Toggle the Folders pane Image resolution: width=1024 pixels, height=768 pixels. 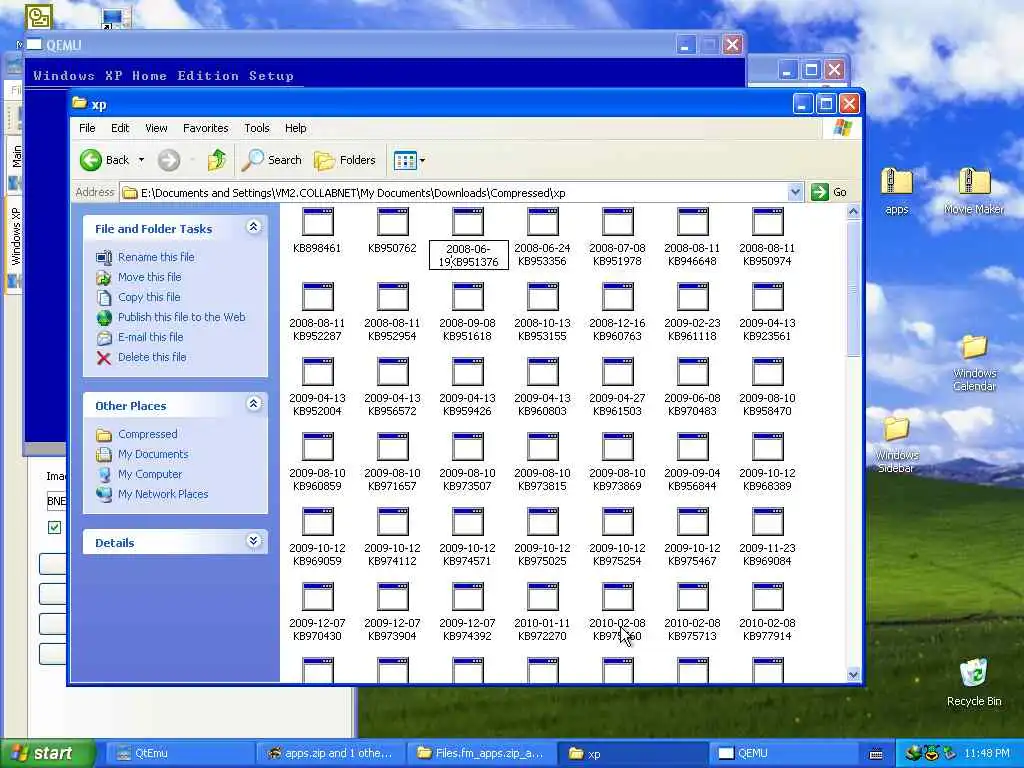tap(345, 160)
